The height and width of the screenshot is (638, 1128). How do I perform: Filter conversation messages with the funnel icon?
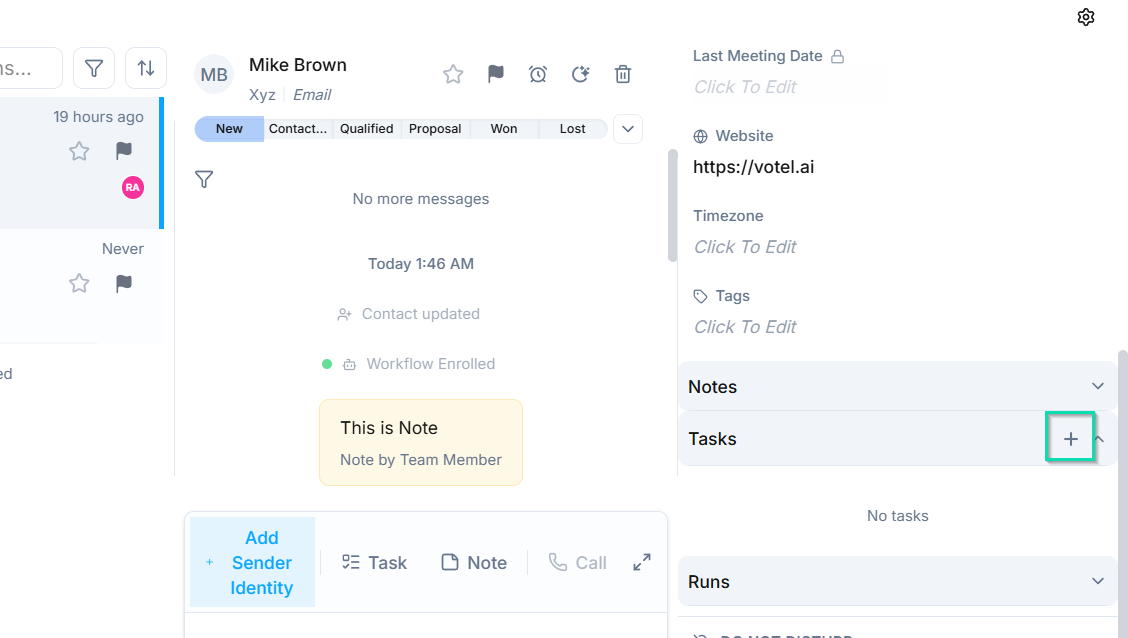pyautogui.click(x=204, y=178)
